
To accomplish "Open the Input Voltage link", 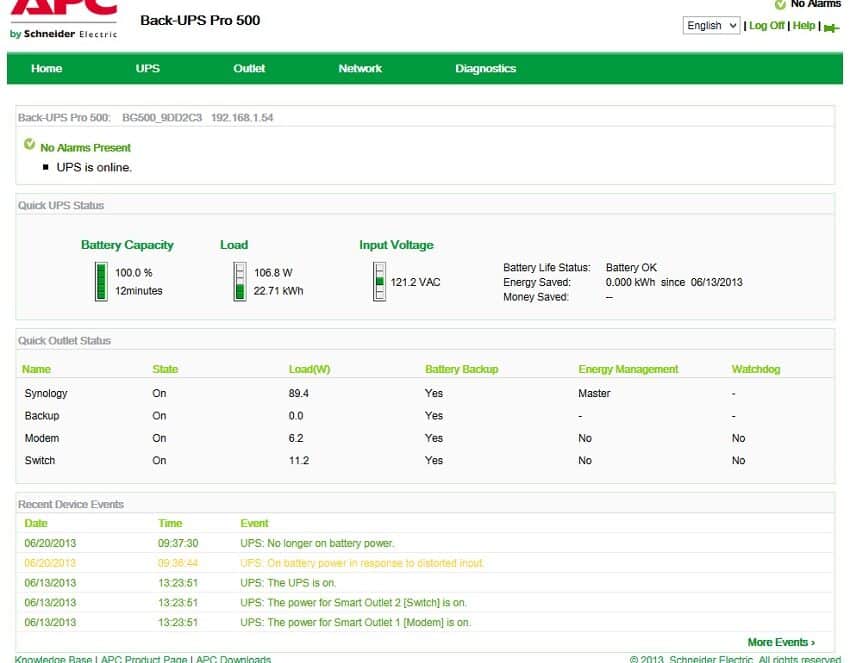I will [396, 245].
